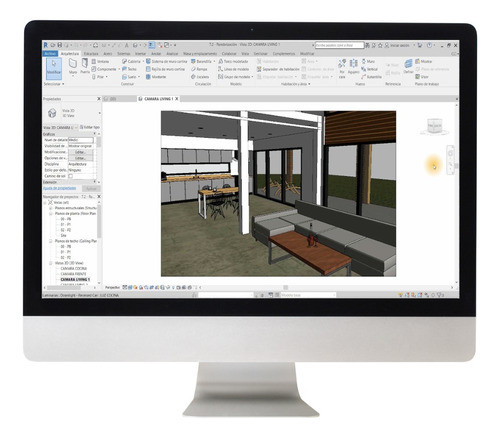
Task: Select the Rampa tool
Action: point(199,69)
